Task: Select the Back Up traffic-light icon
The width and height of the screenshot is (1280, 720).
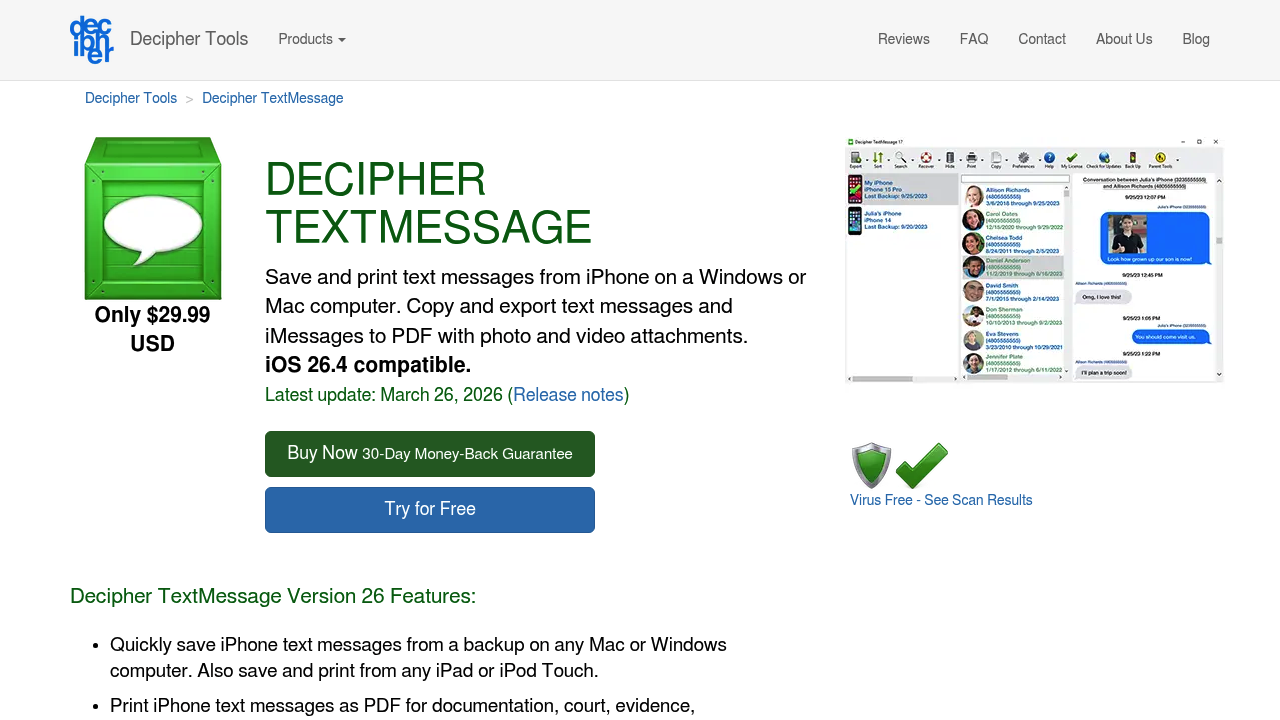Action: coord(1132,157)
